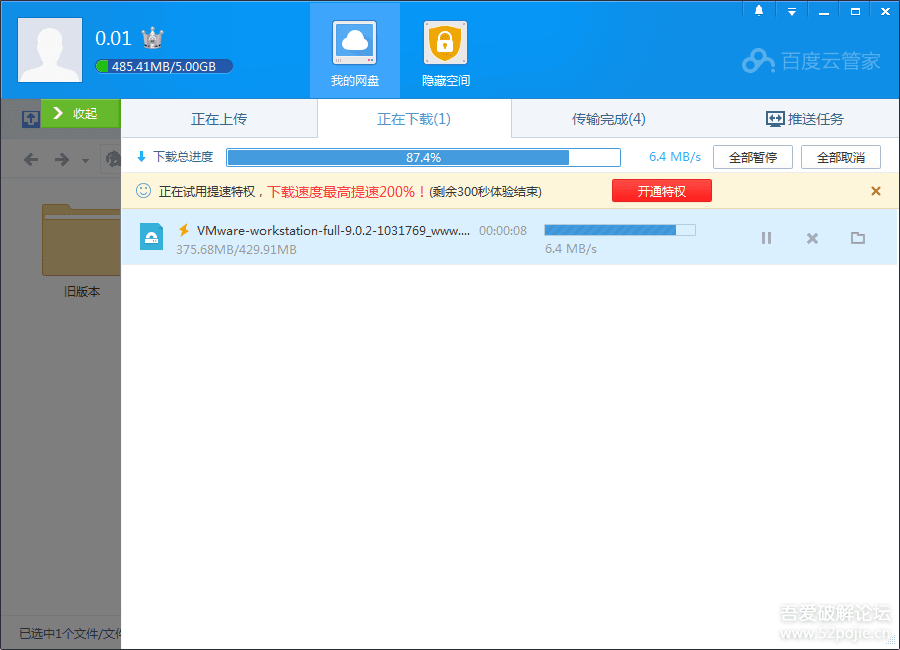Screen dimensions: 900x650
Task: Click the upload icon beside 收起
Action: pos(30,119)
